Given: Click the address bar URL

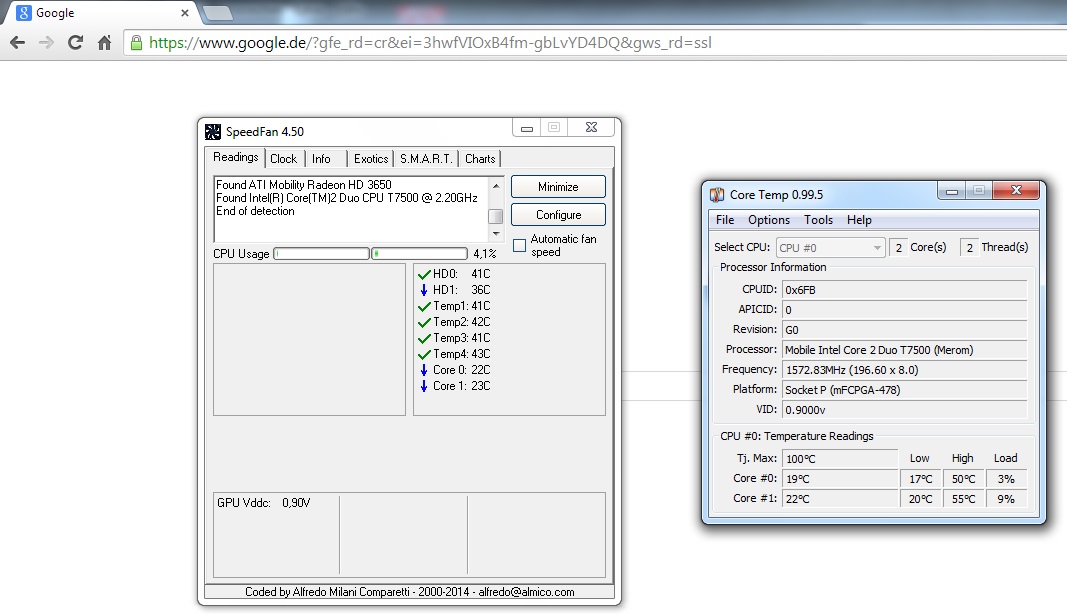Looking at the screenshot, I should point(430,43).
